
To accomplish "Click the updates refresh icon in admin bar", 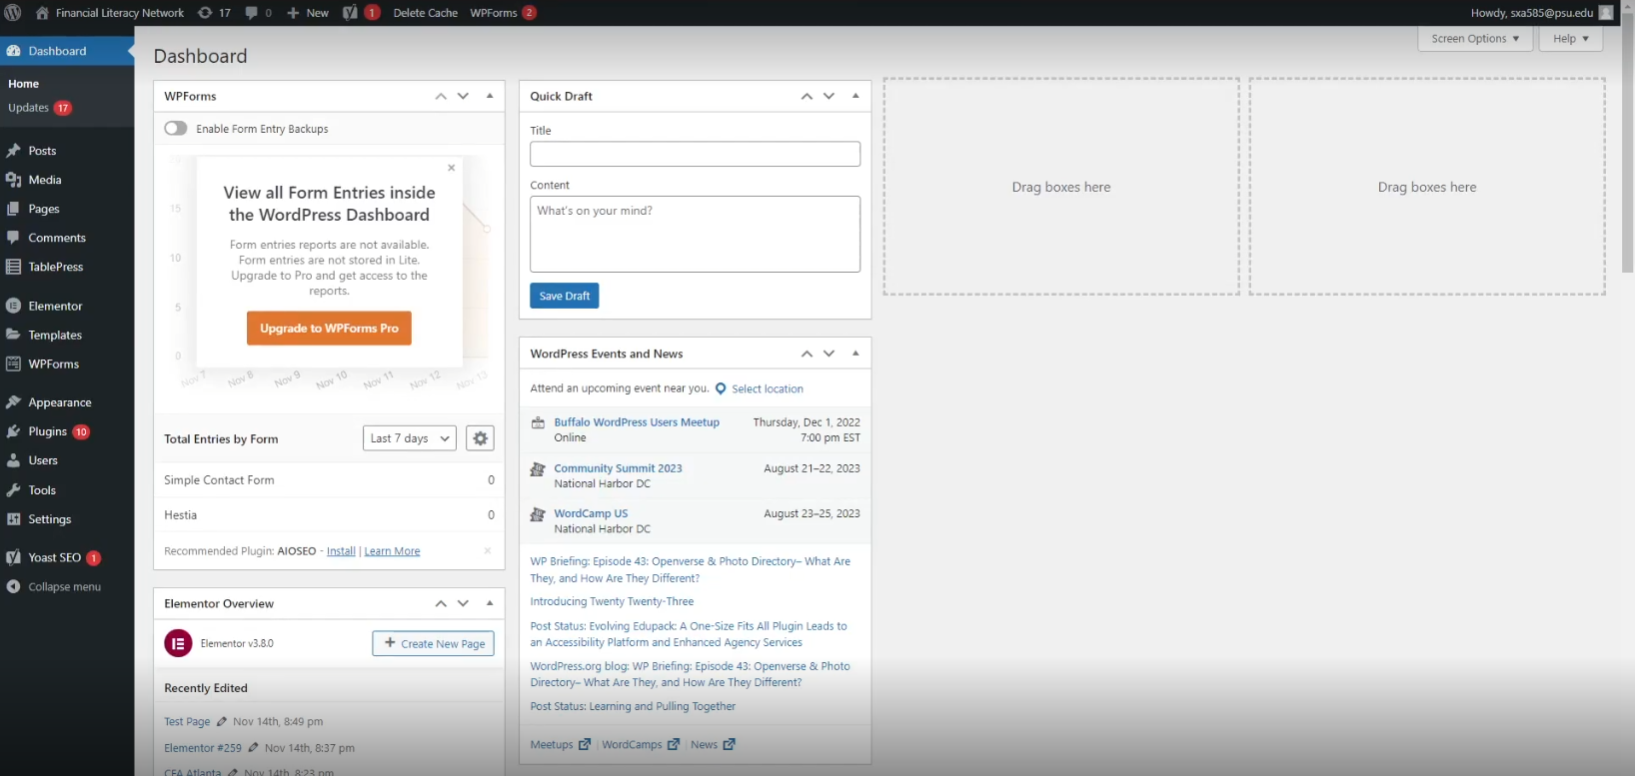I will pyautogui.click(x=205, y=13).
